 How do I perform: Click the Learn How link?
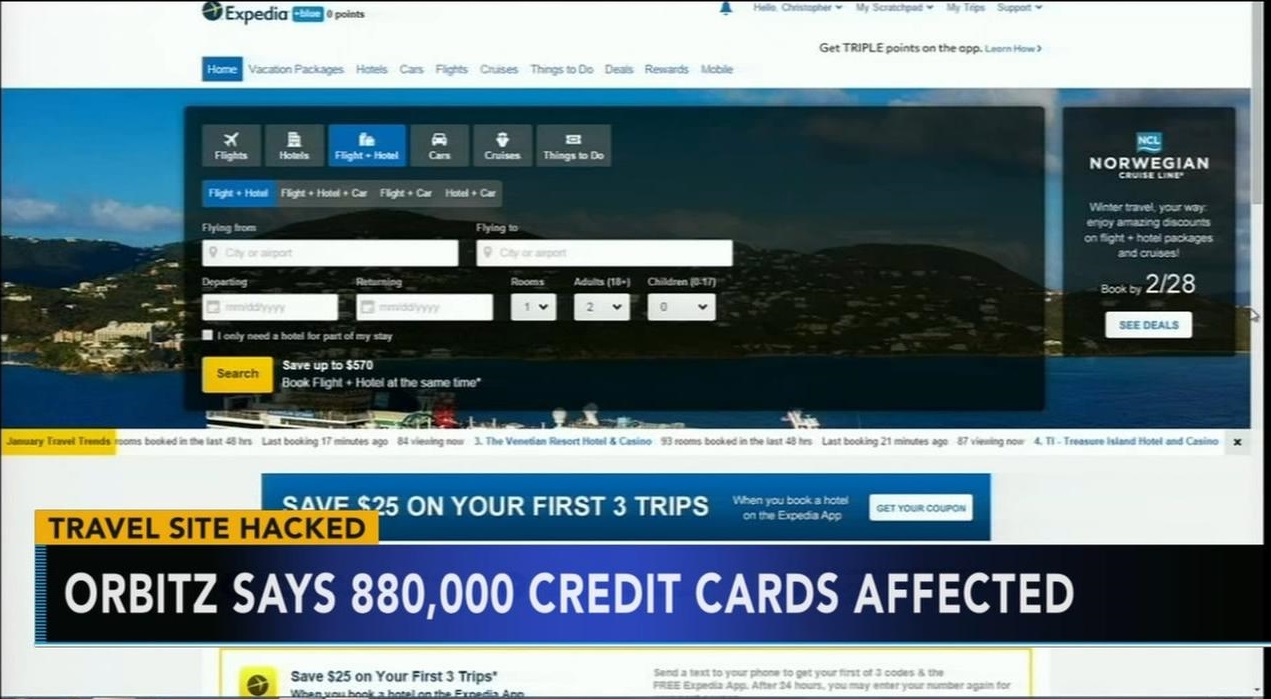1013,48
